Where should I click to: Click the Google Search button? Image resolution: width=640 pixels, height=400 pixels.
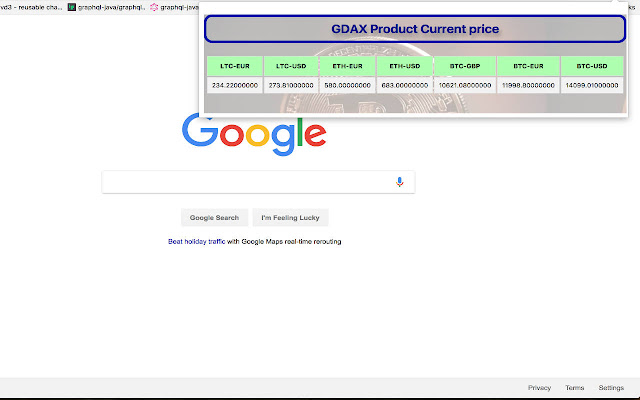coord(214,218)
